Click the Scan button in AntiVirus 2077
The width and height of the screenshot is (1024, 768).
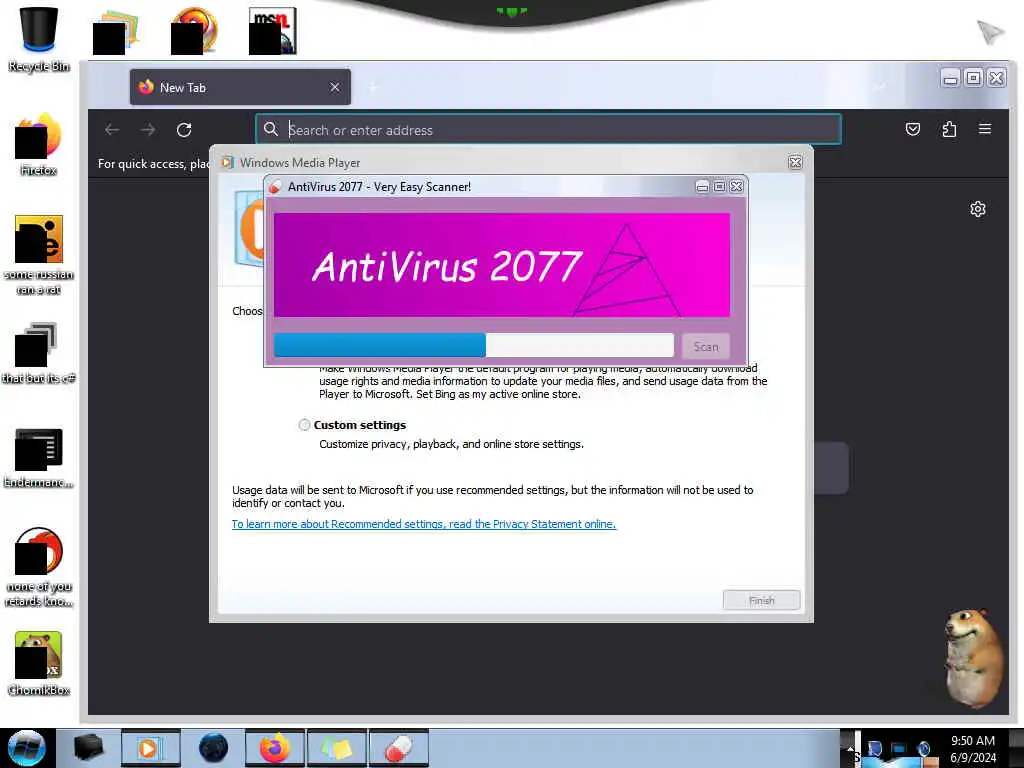705,346
